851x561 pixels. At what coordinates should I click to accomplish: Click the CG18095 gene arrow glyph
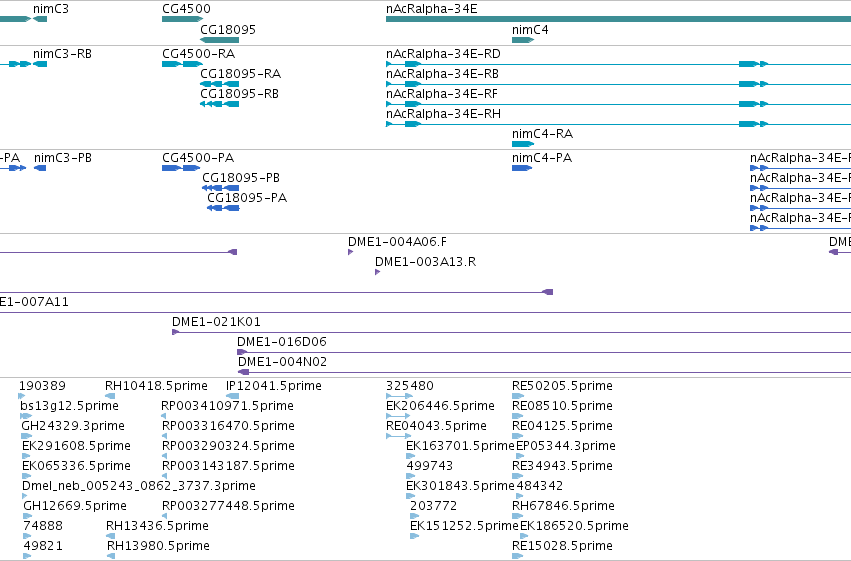click(219, 40)
